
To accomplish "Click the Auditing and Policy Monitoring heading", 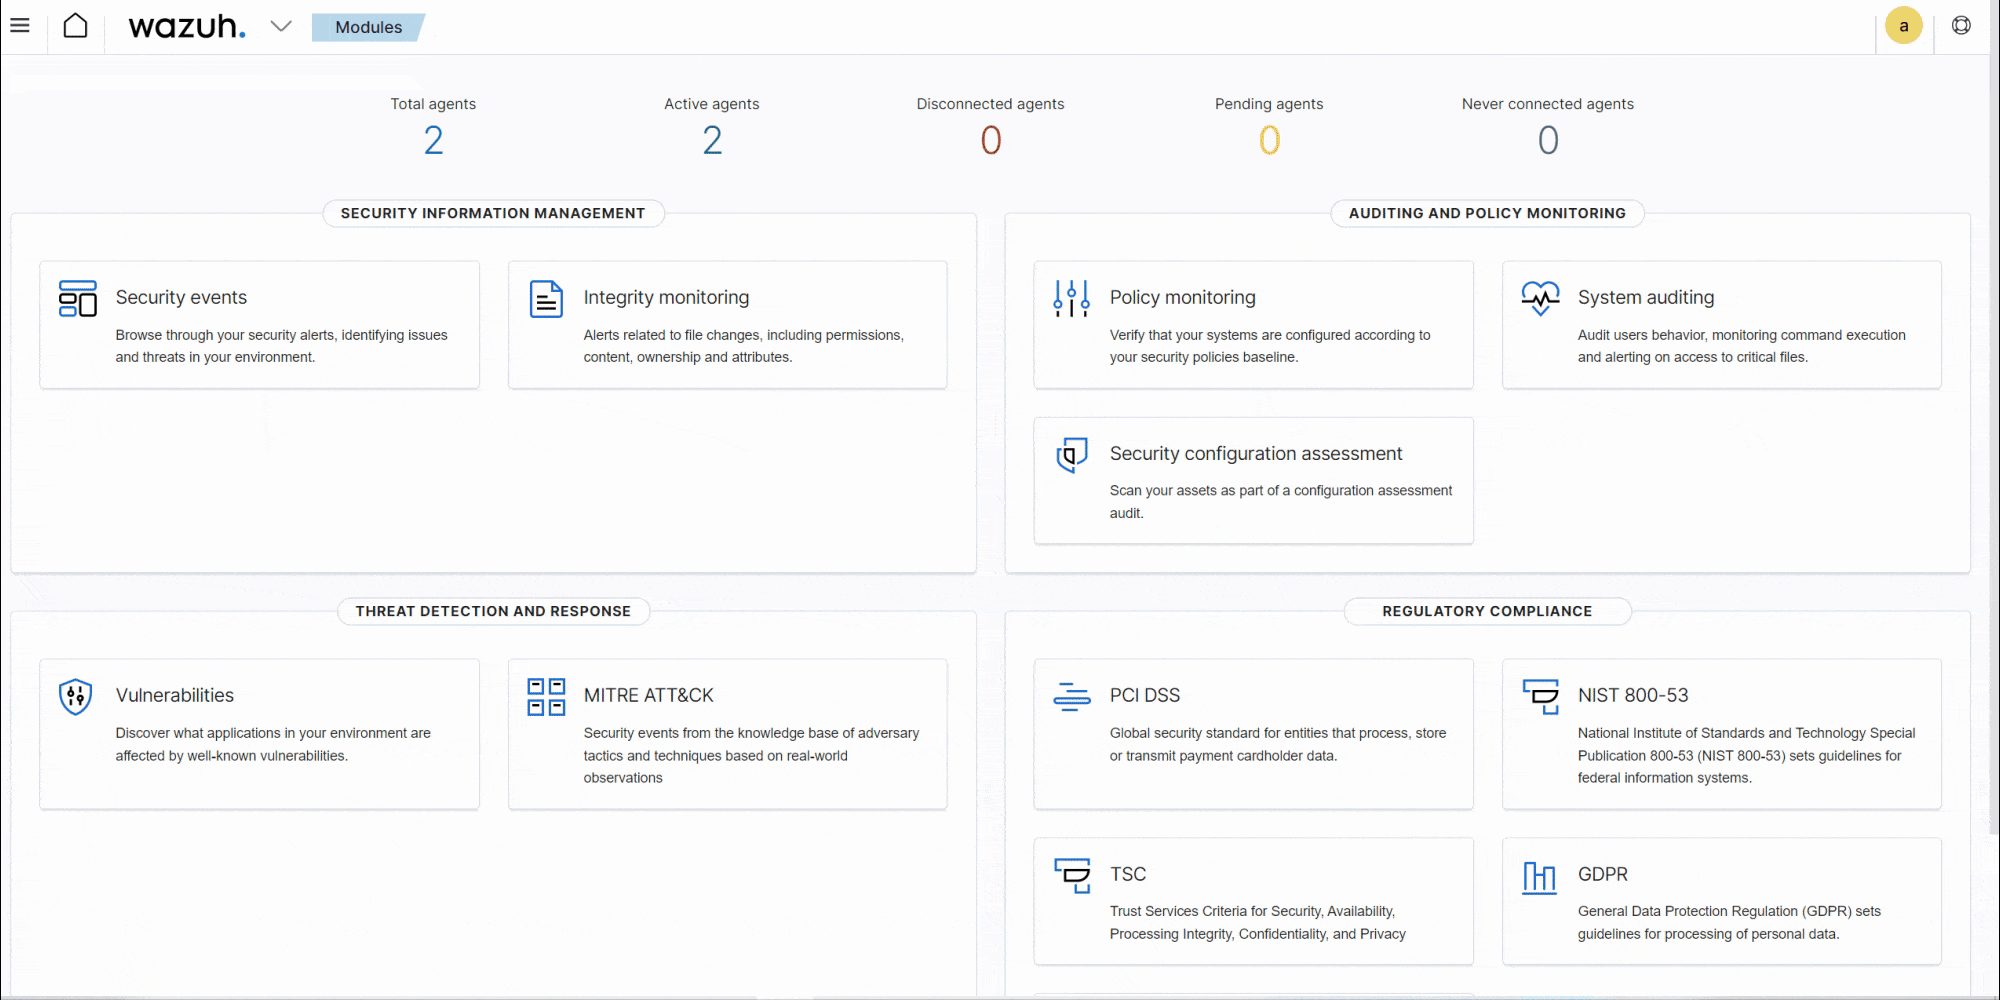I will tap(1487, 213).
